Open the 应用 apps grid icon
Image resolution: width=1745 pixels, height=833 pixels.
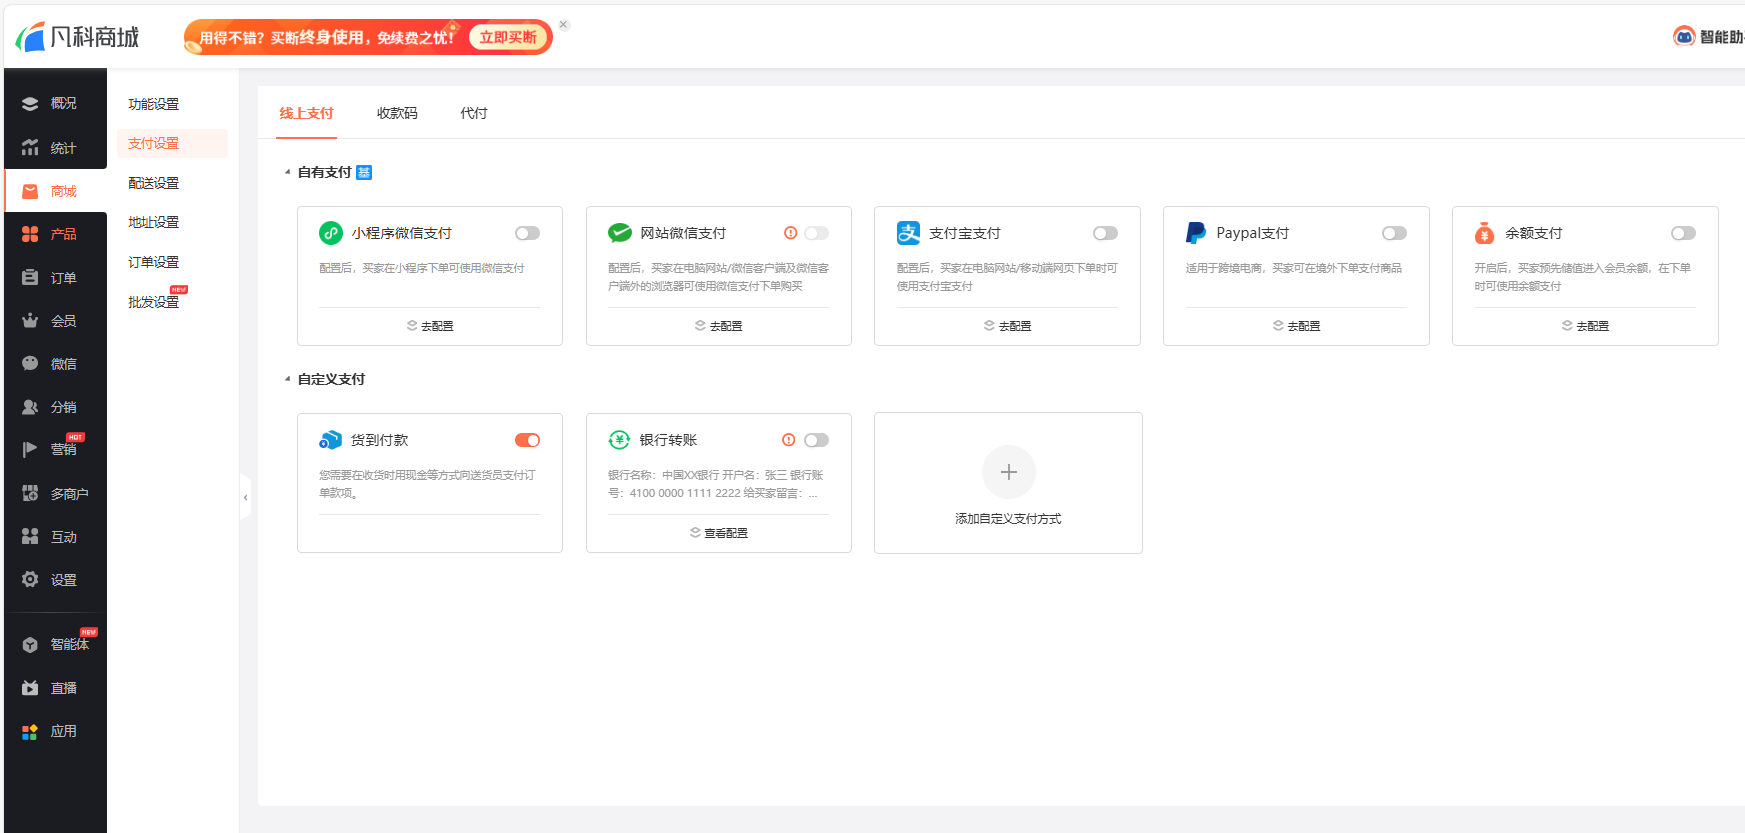[x=30, y=732]
